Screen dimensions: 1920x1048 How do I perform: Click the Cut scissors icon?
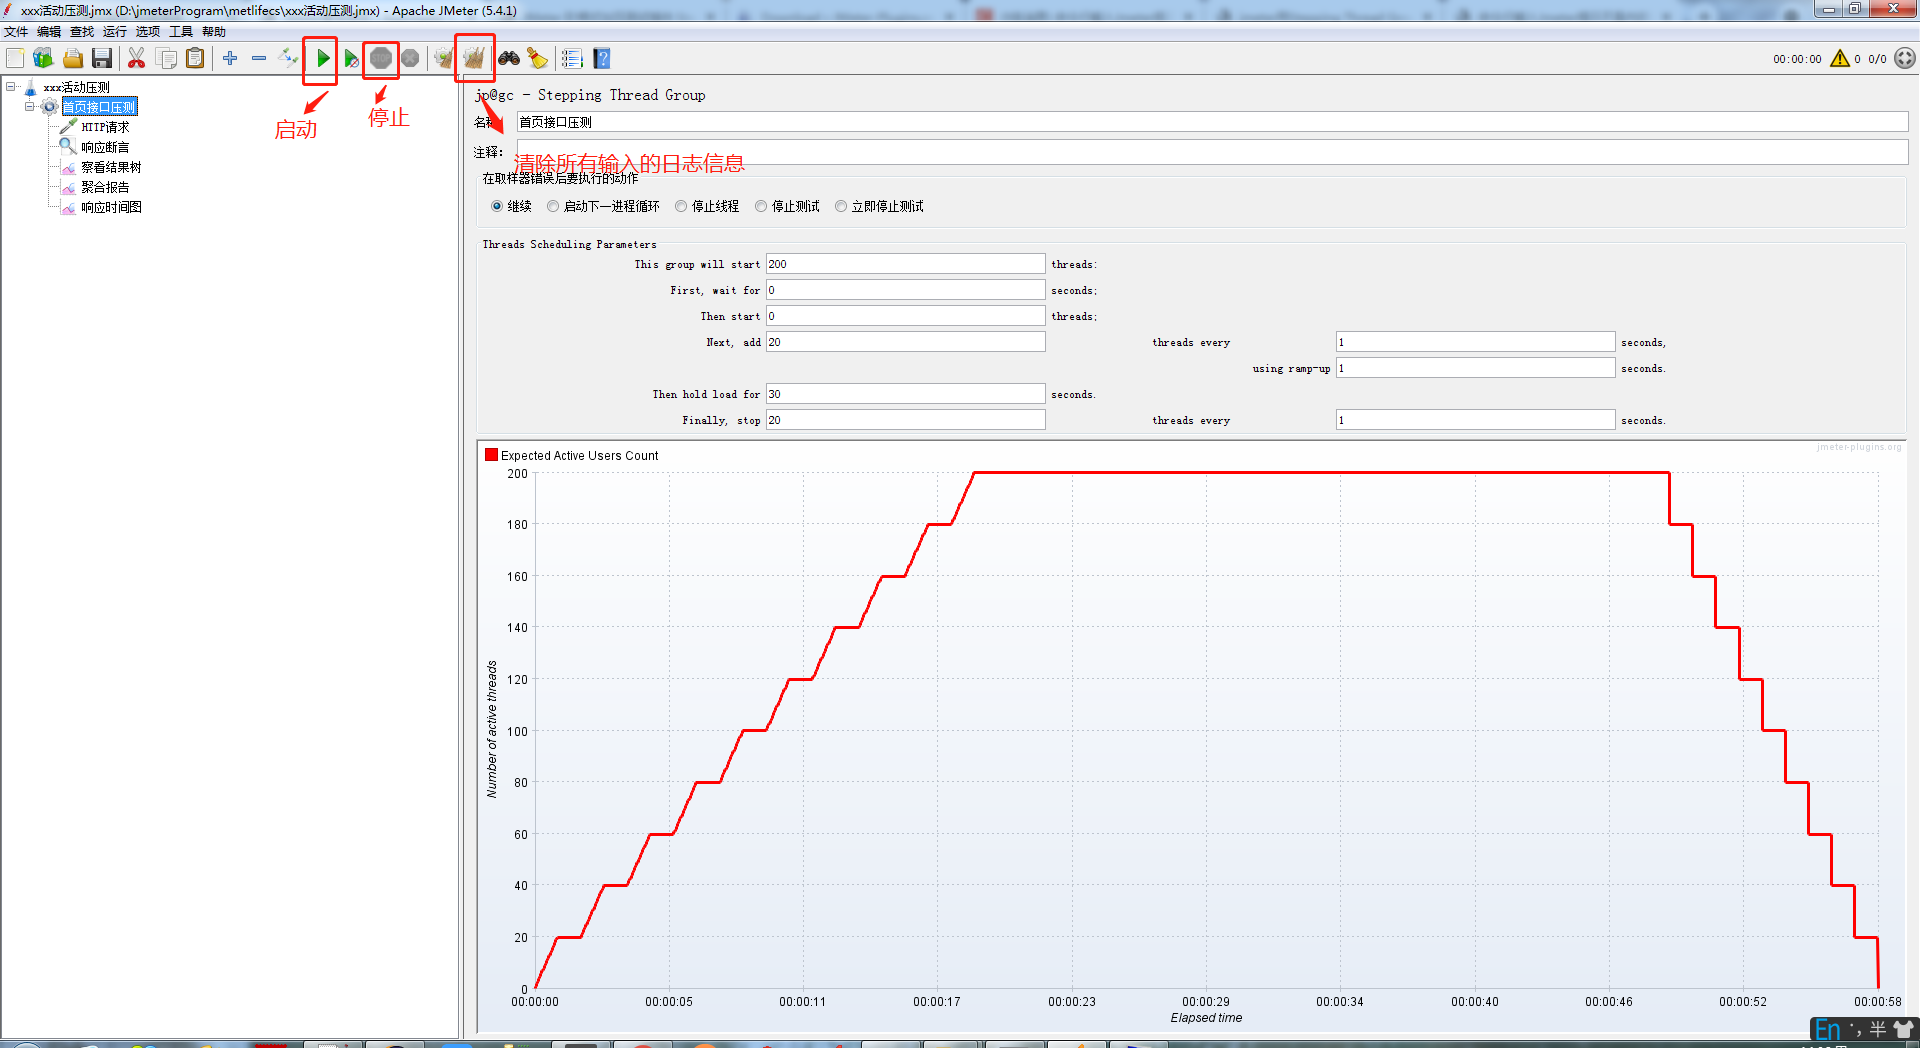(x=137, y=58)
